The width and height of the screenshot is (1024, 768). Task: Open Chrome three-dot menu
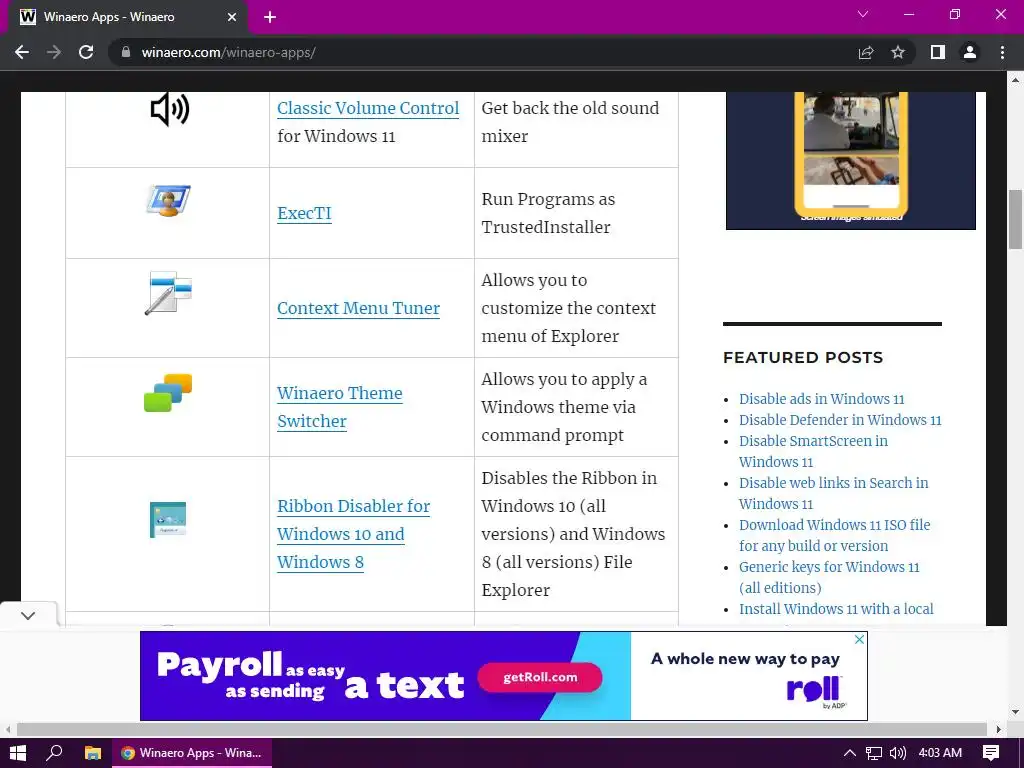(1002, 52)
